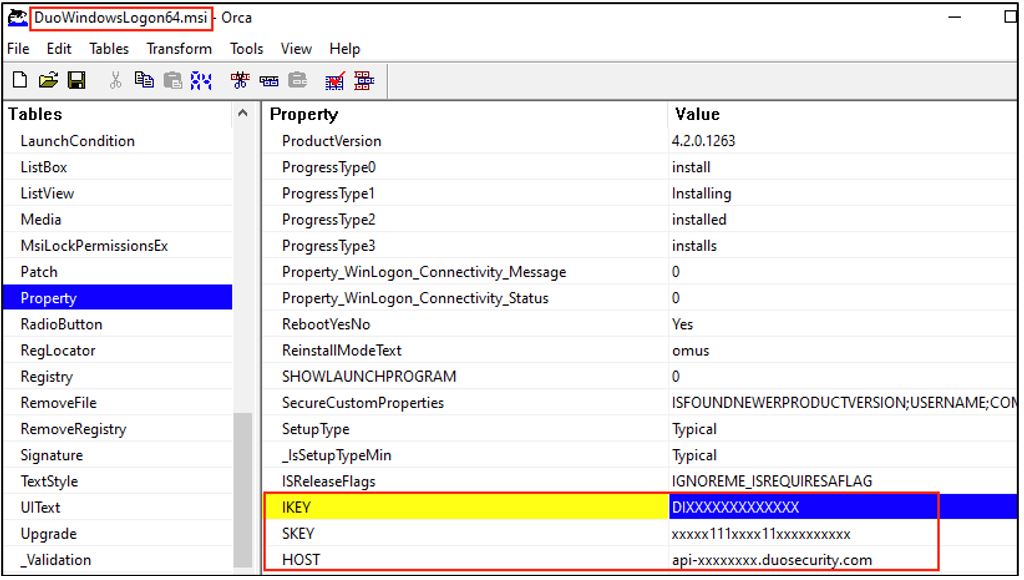
Task: Click the Paste Row icon
Action: click(298, 80)
